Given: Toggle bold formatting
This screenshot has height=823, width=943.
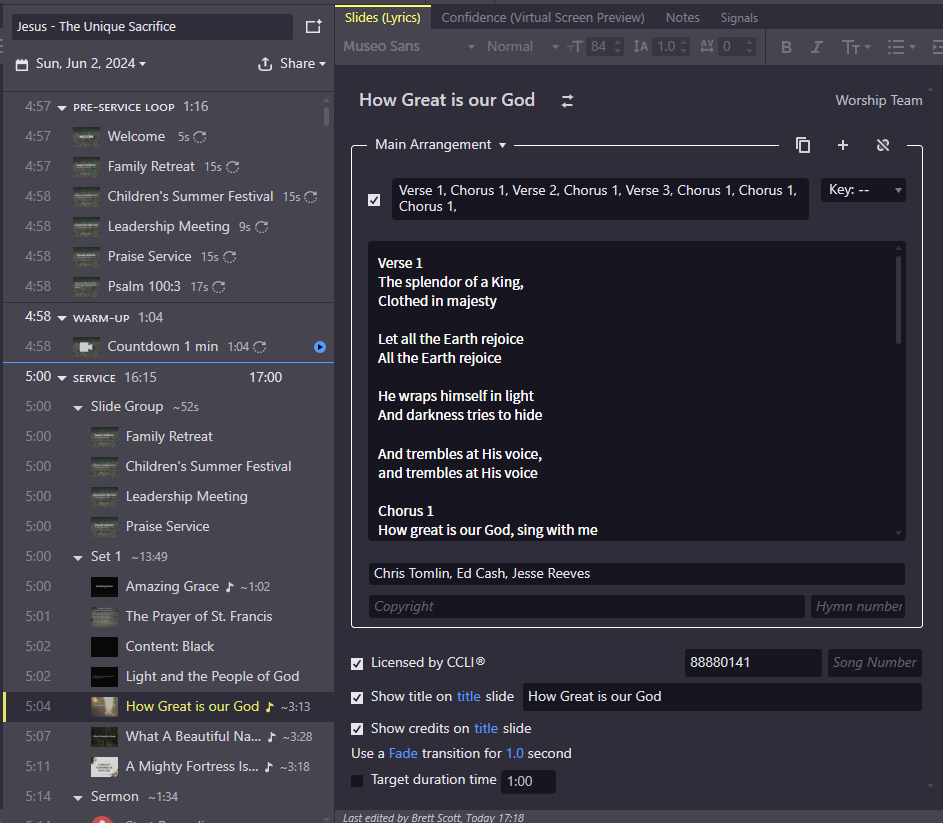Looking at the screenshot, I should (786, 47).
